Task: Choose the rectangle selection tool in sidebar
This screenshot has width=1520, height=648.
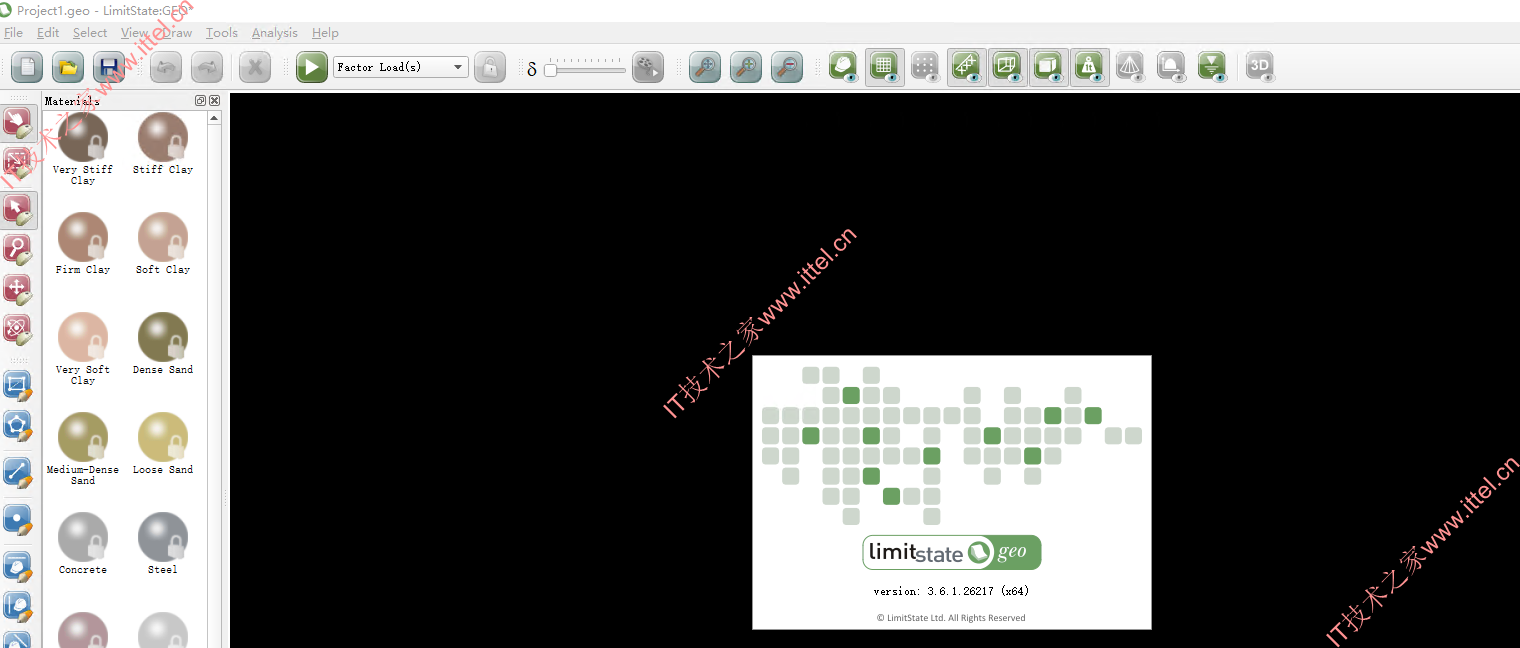Action: [x=18, y=164]
